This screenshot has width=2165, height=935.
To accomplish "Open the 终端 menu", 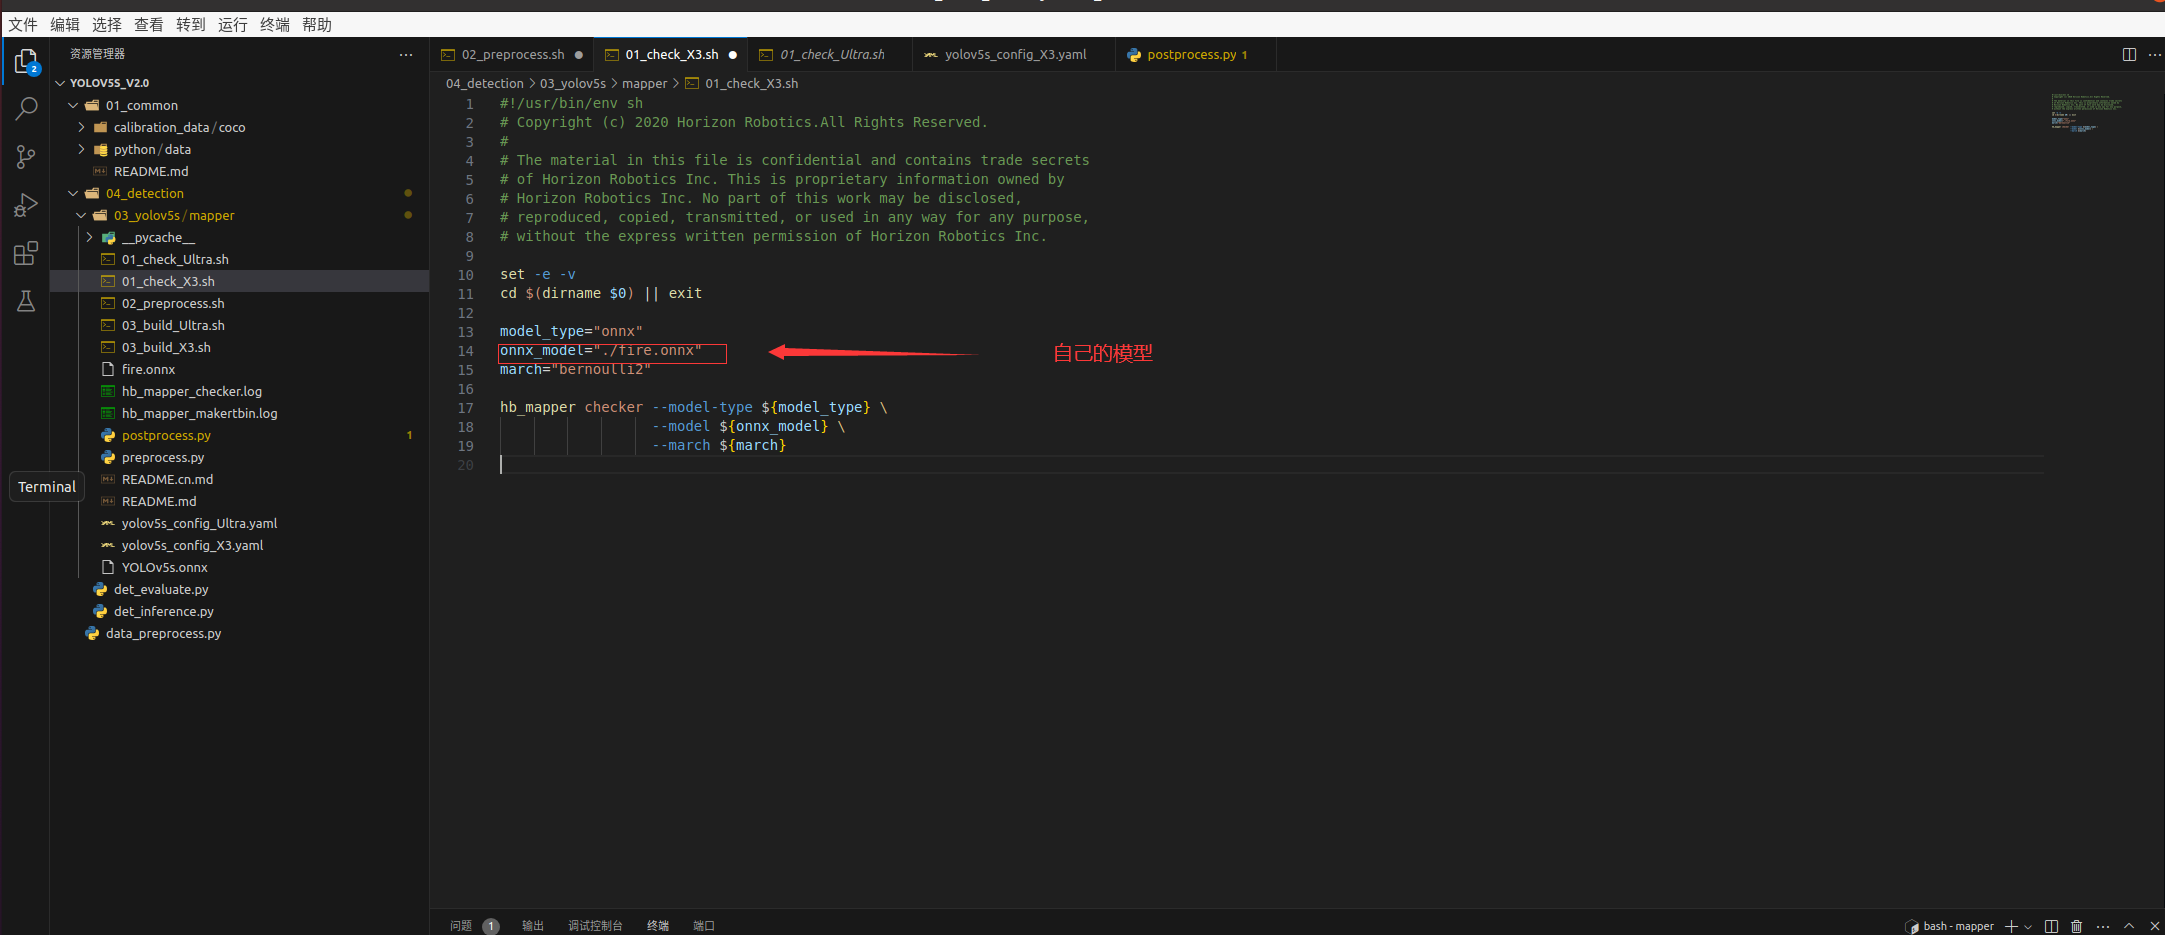I will [275, 25].
